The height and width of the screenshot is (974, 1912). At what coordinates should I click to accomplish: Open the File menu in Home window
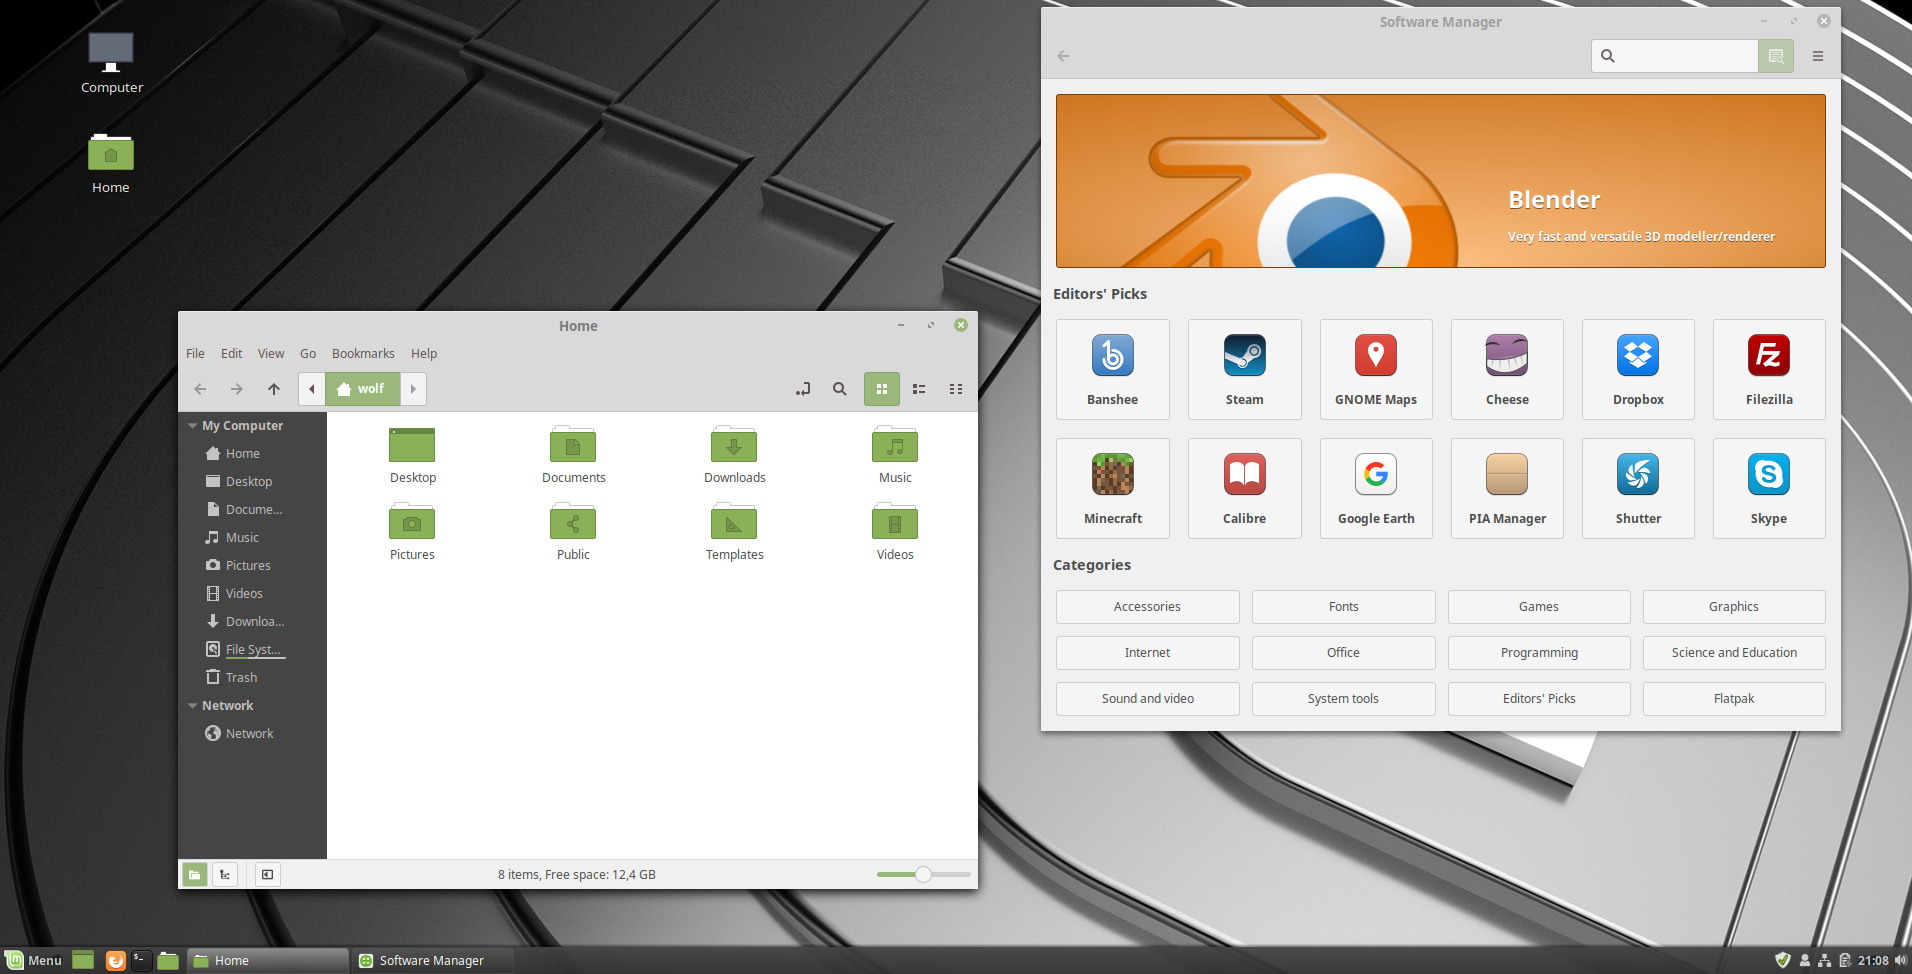[195, 354]
